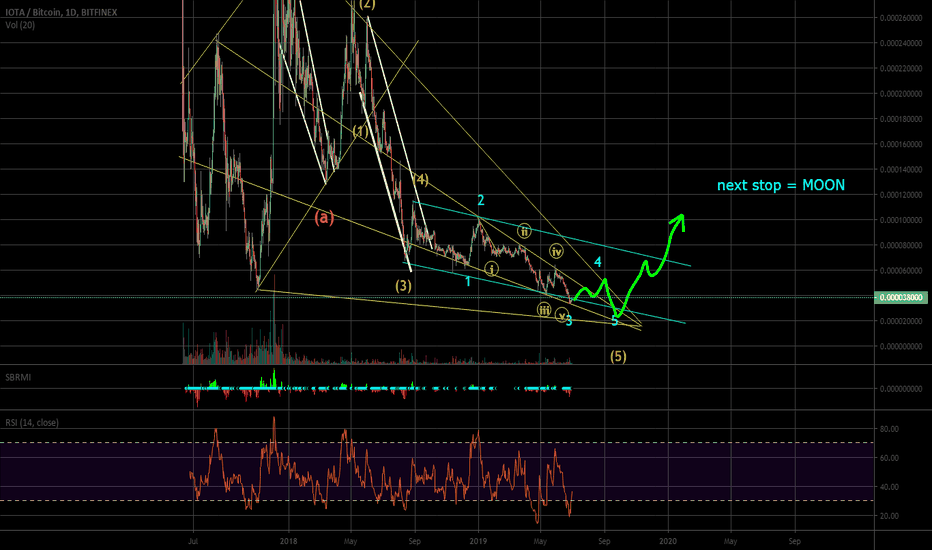Click the cyan 4 wave label
Screen dimensions: 932x550
(x=598, y=262)
